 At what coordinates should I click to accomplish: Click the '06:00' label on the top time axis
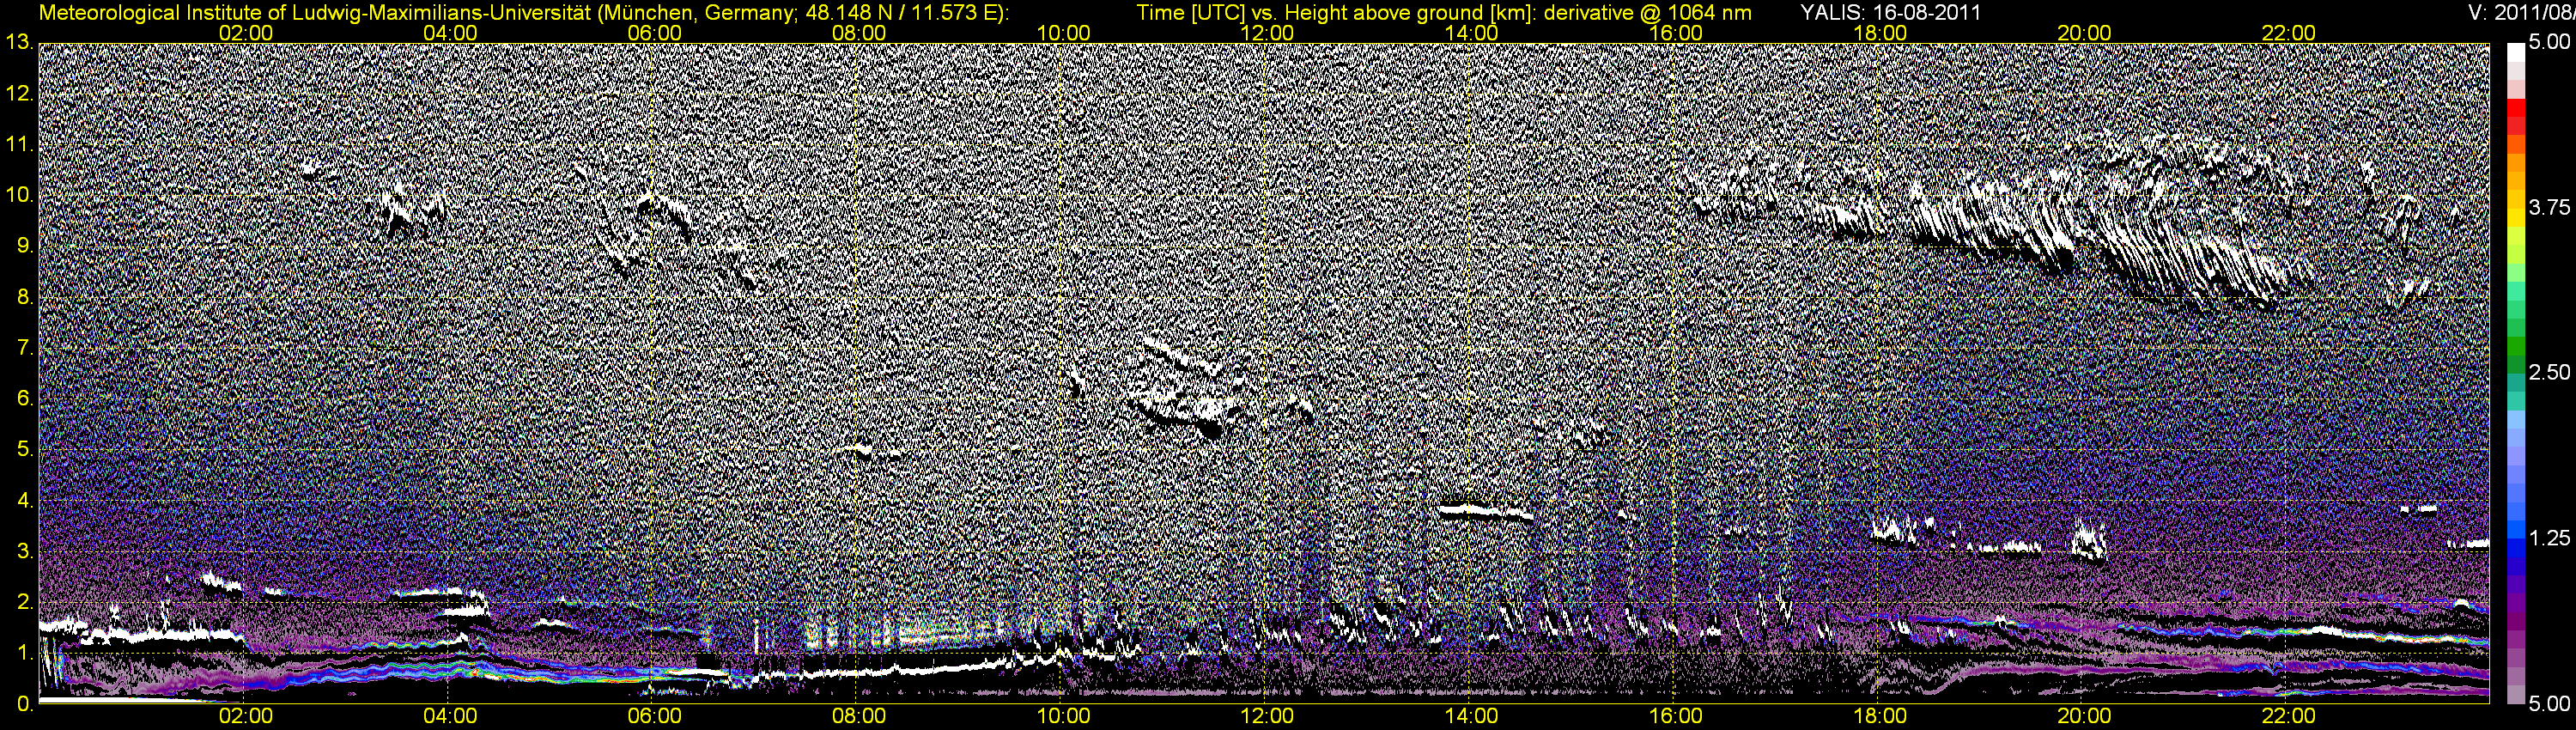pyautogui.click(x=655, y=33)
